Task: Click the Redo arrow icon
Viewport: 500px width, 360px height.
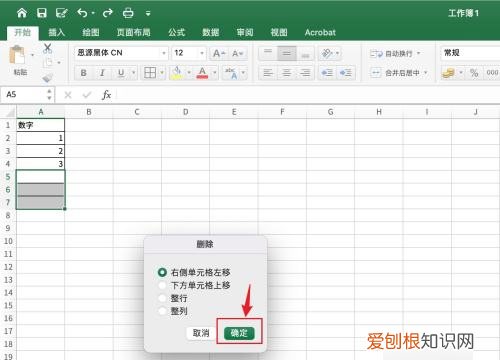Action: pyautogui.click(x=108, y=13)
